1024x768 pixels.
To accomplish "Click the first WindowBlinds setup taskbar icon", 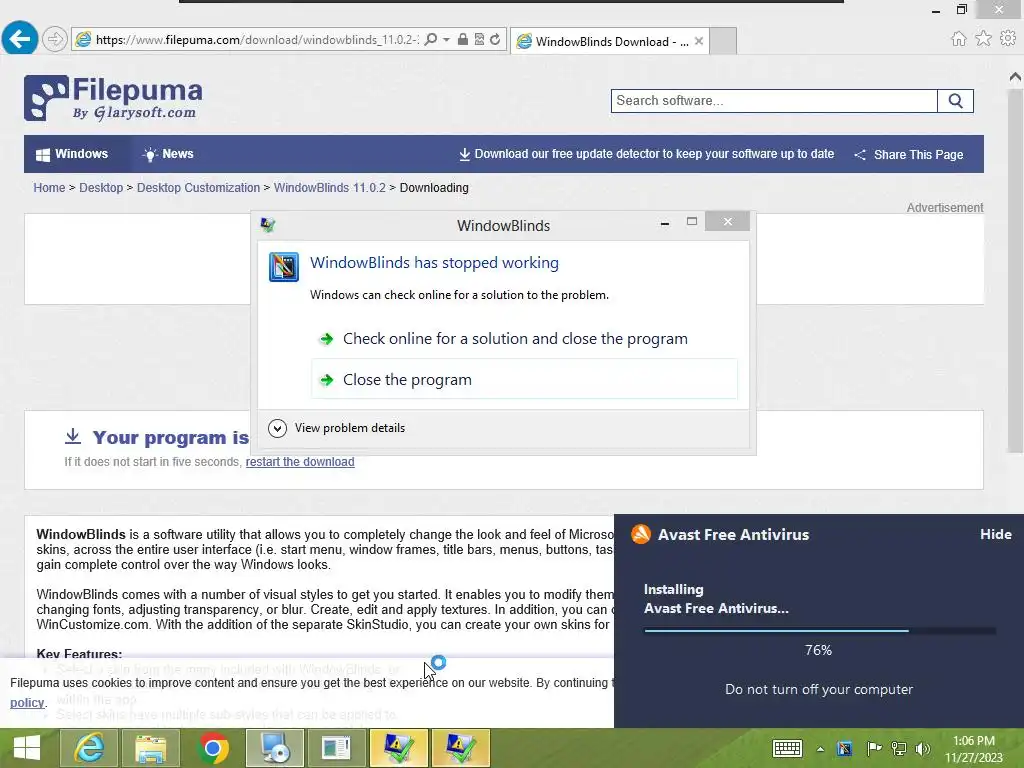I will [x=398, y=748].
